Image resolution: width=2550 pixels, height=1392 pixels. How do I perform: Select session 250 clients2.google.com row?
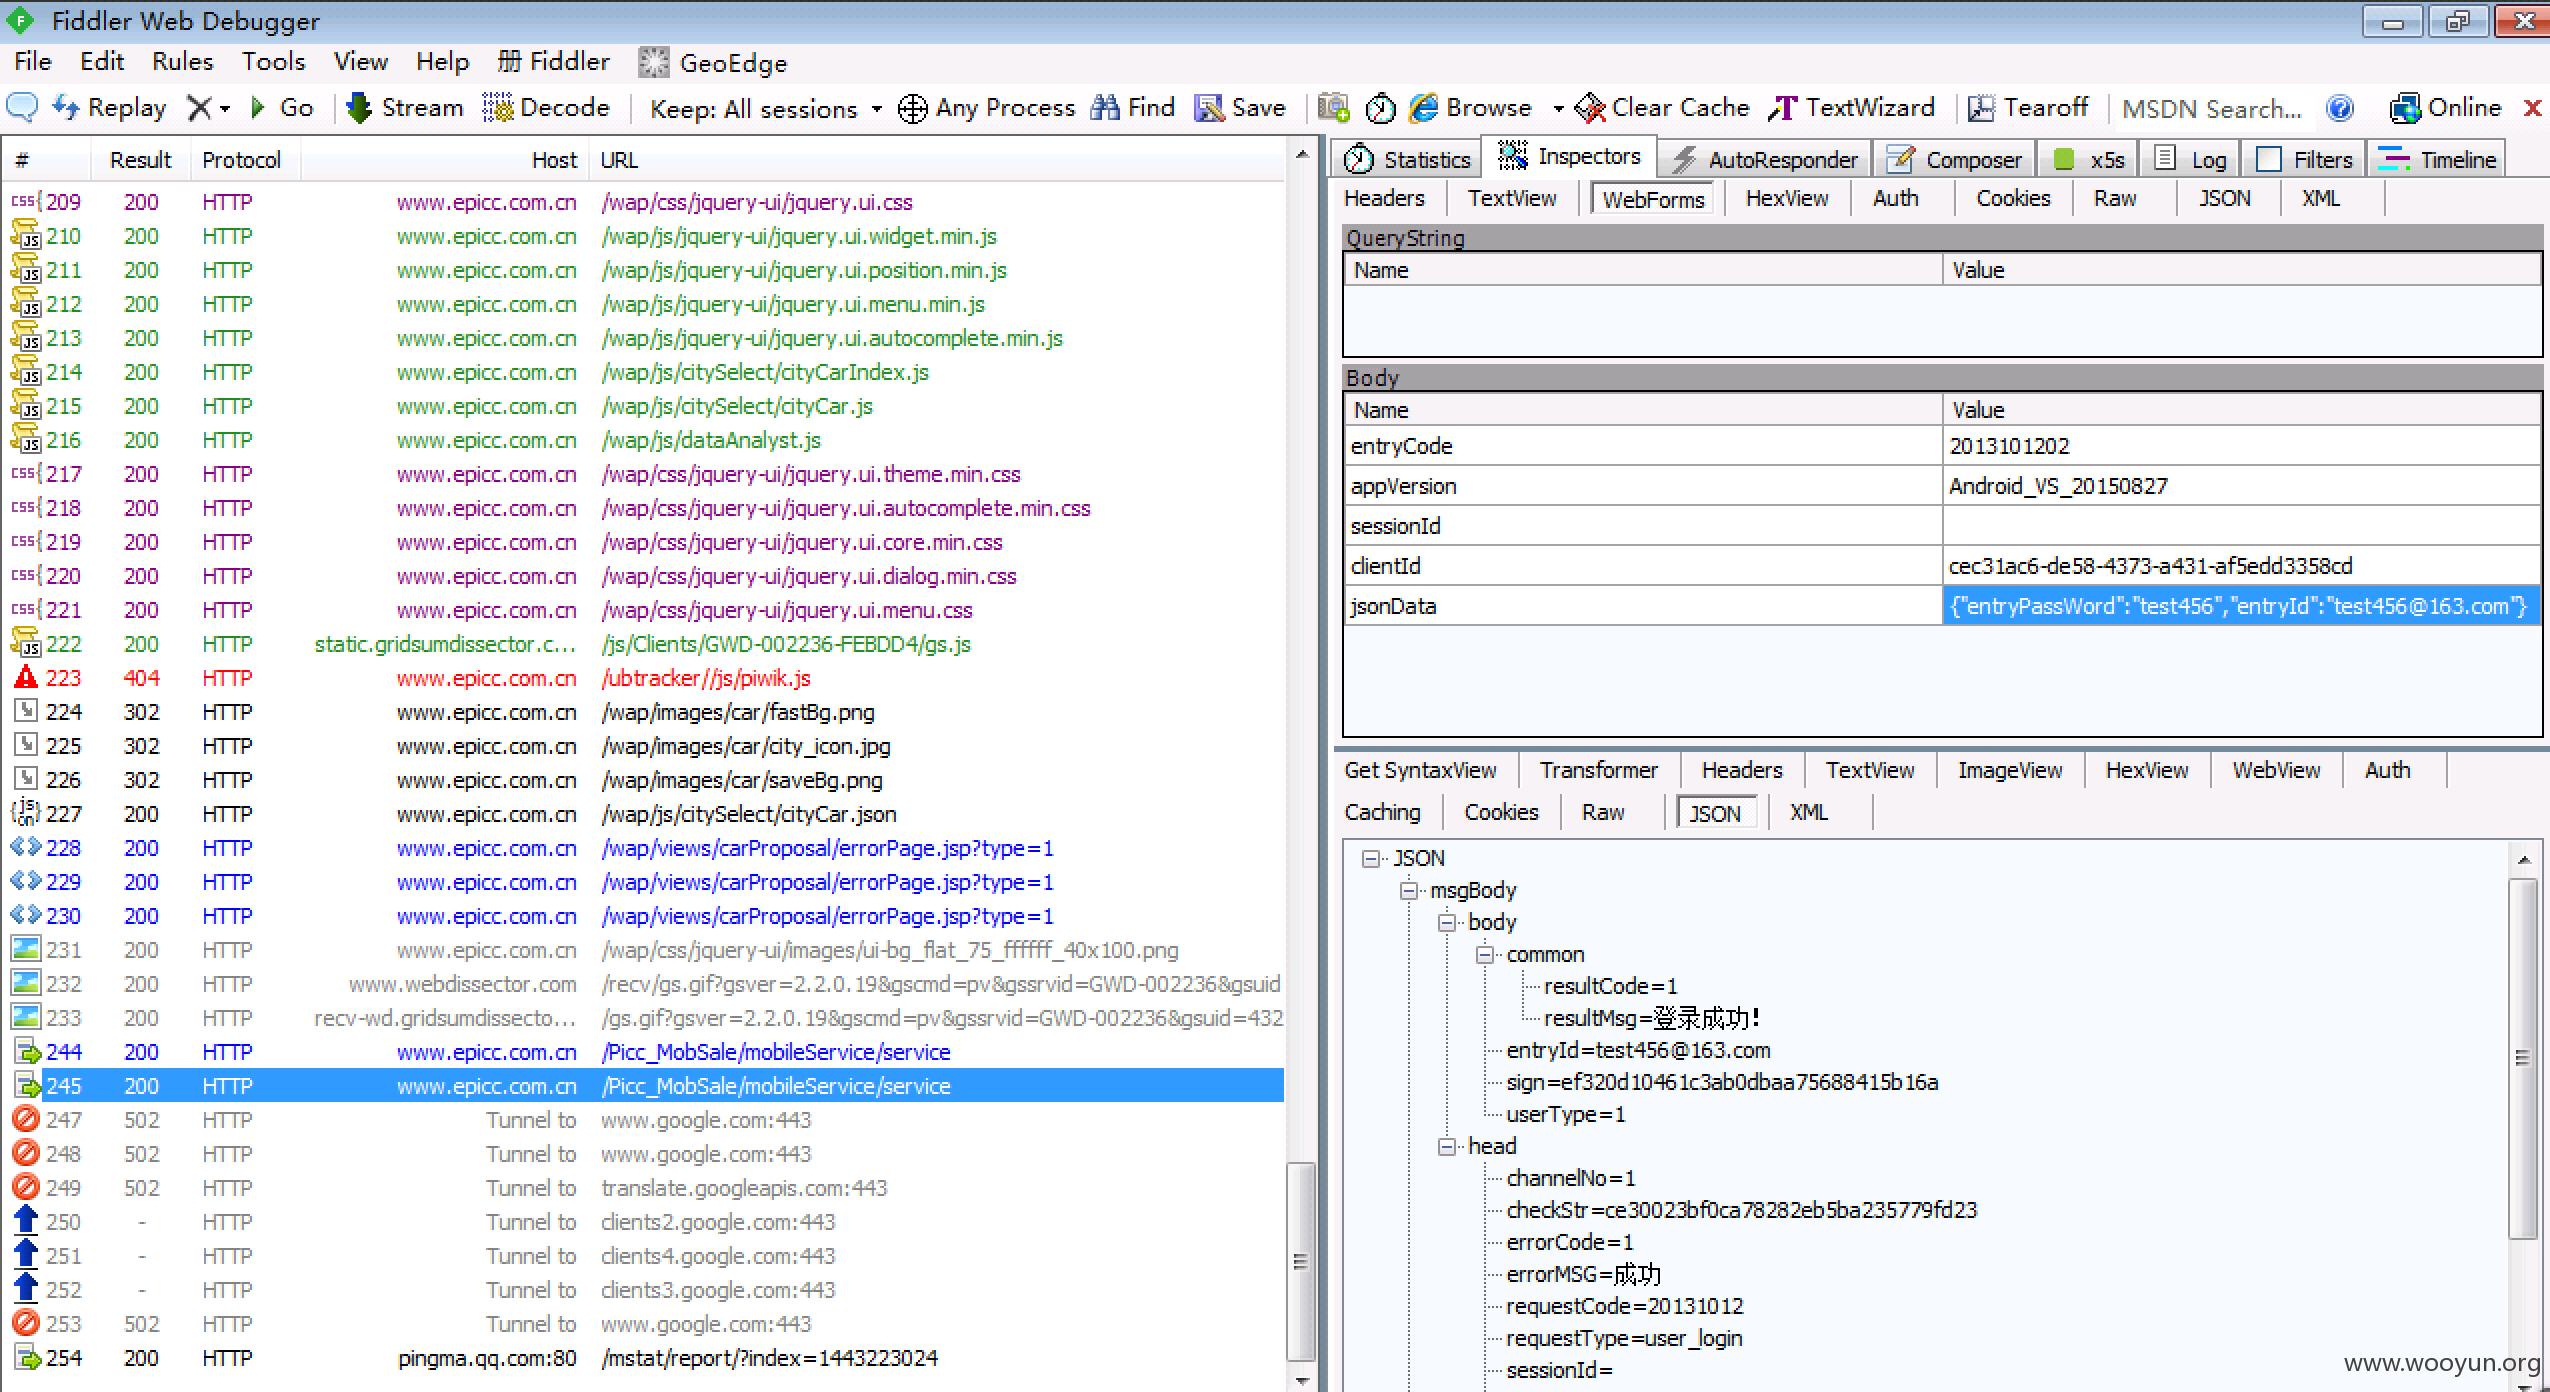coord(645,1222)
